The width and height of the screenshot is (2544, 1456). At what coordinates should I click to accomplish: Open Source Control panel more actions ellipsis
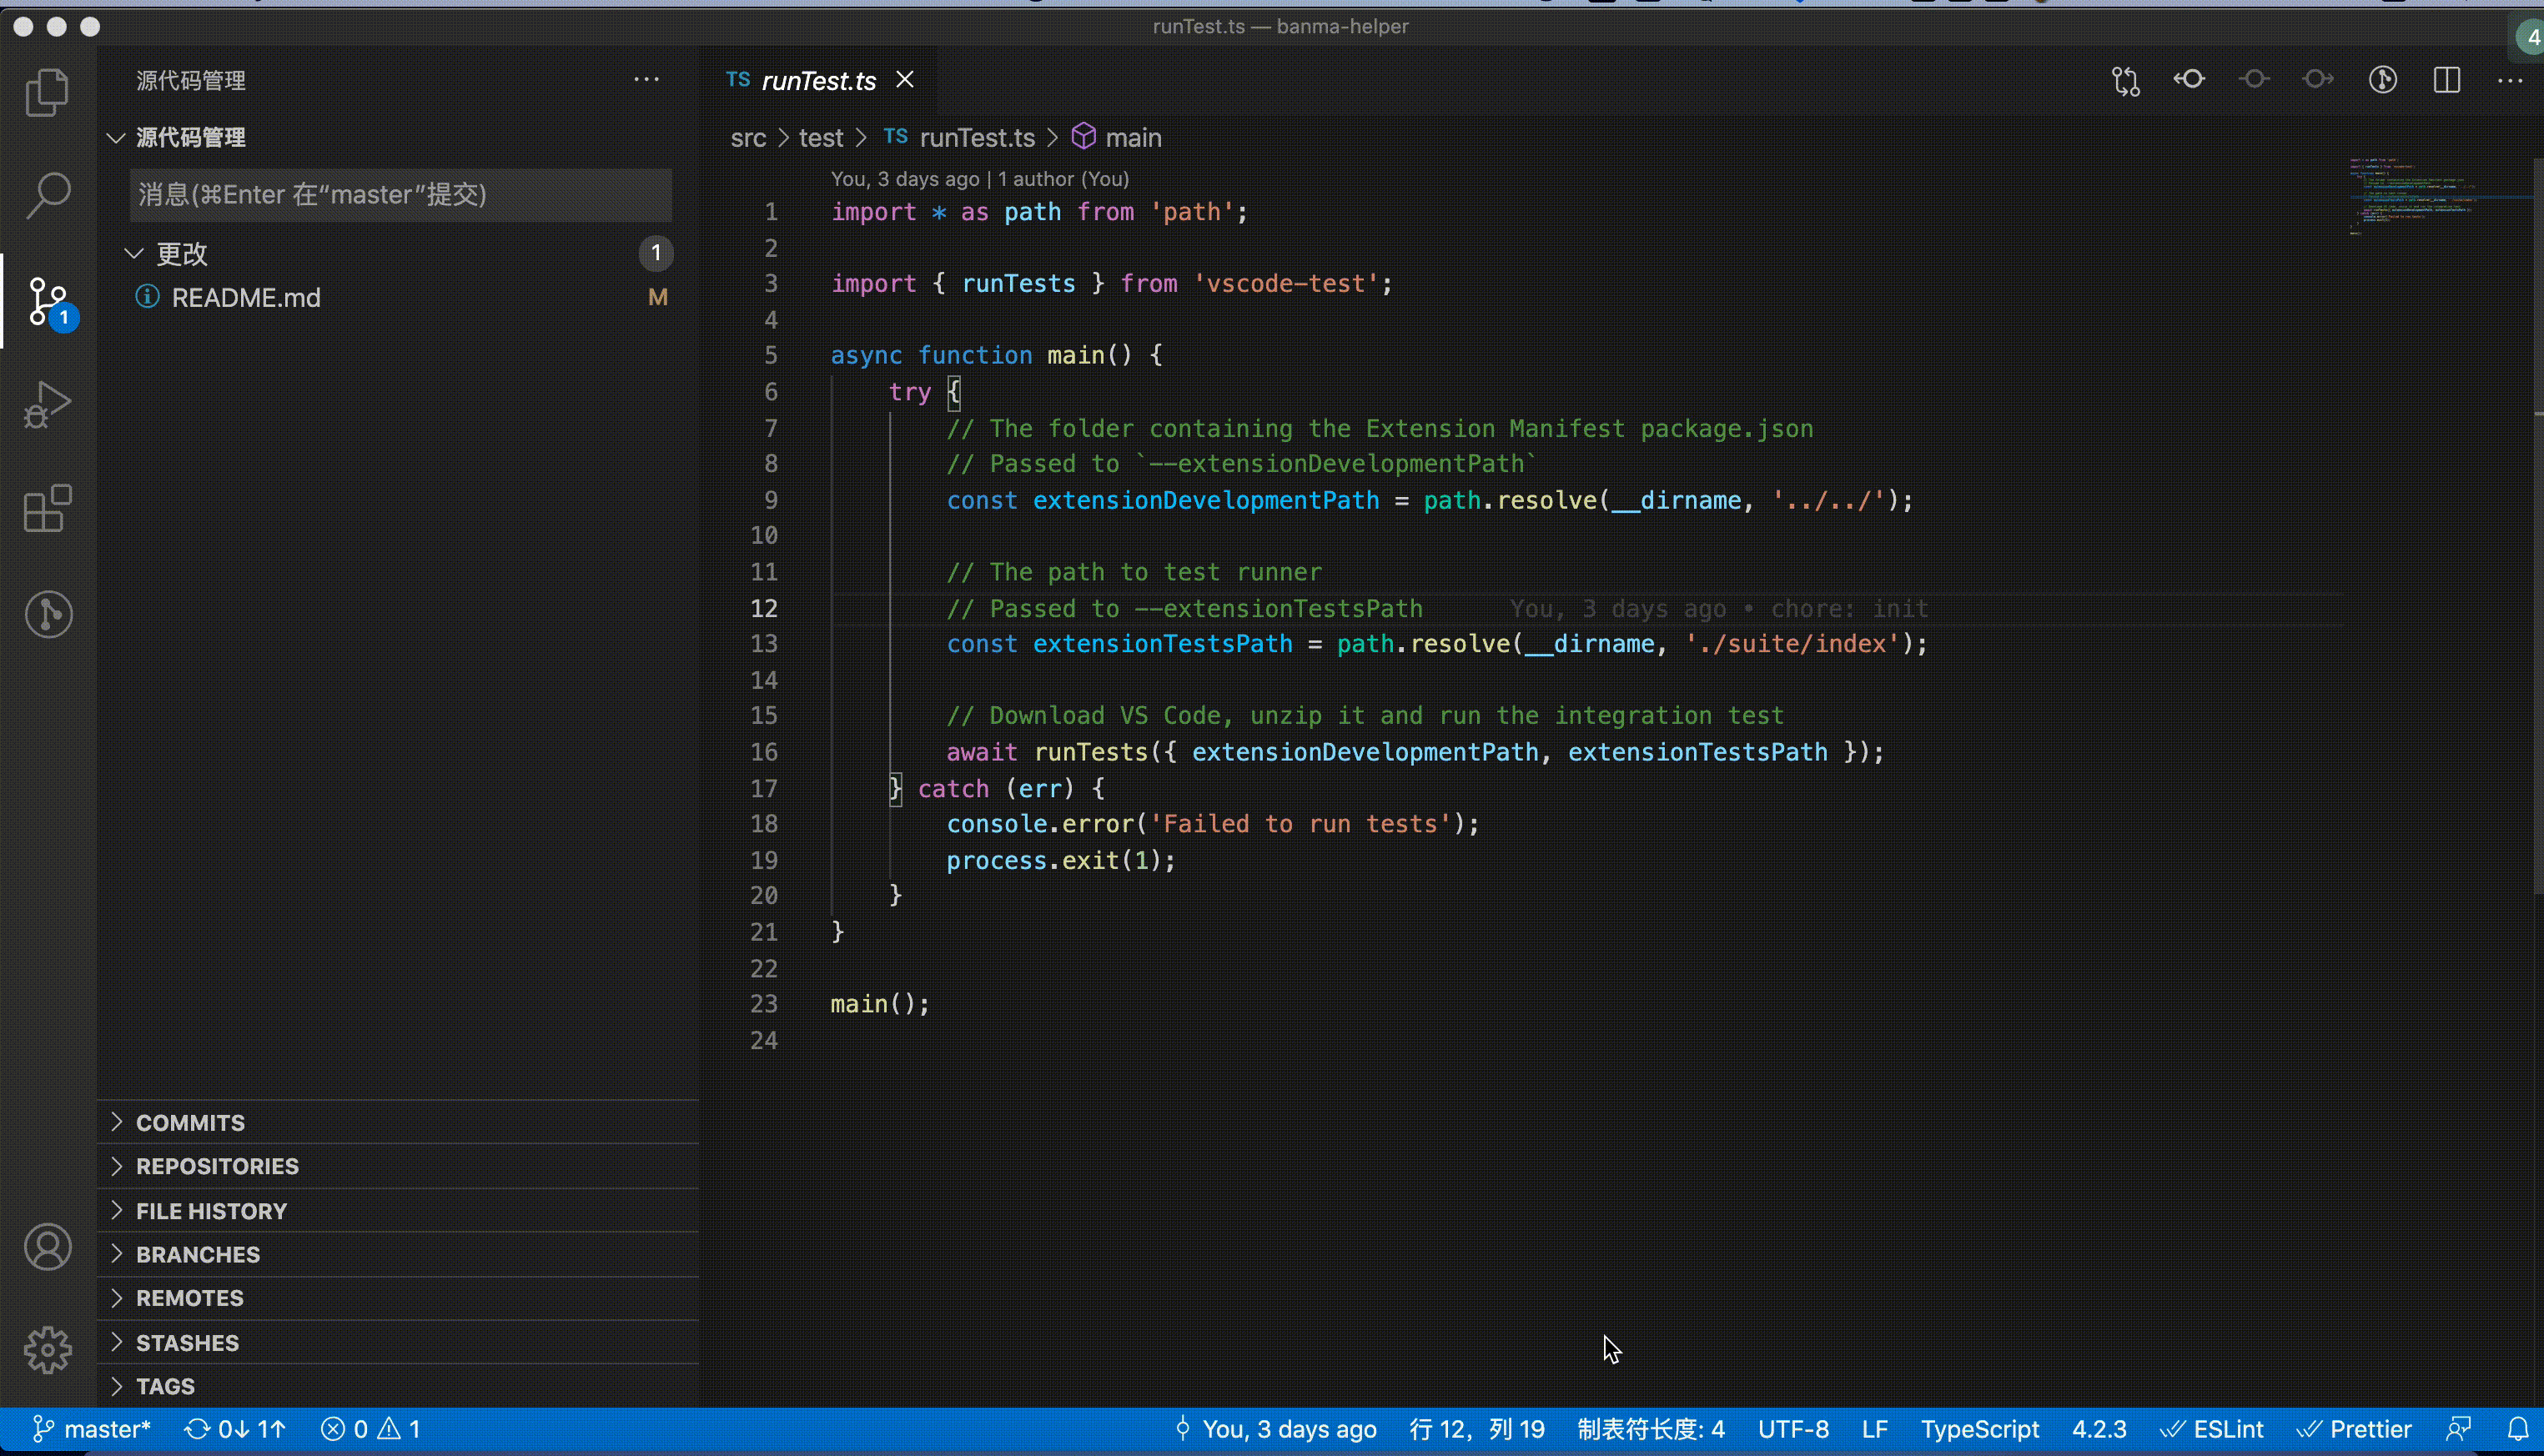click(x=646, y=80)
